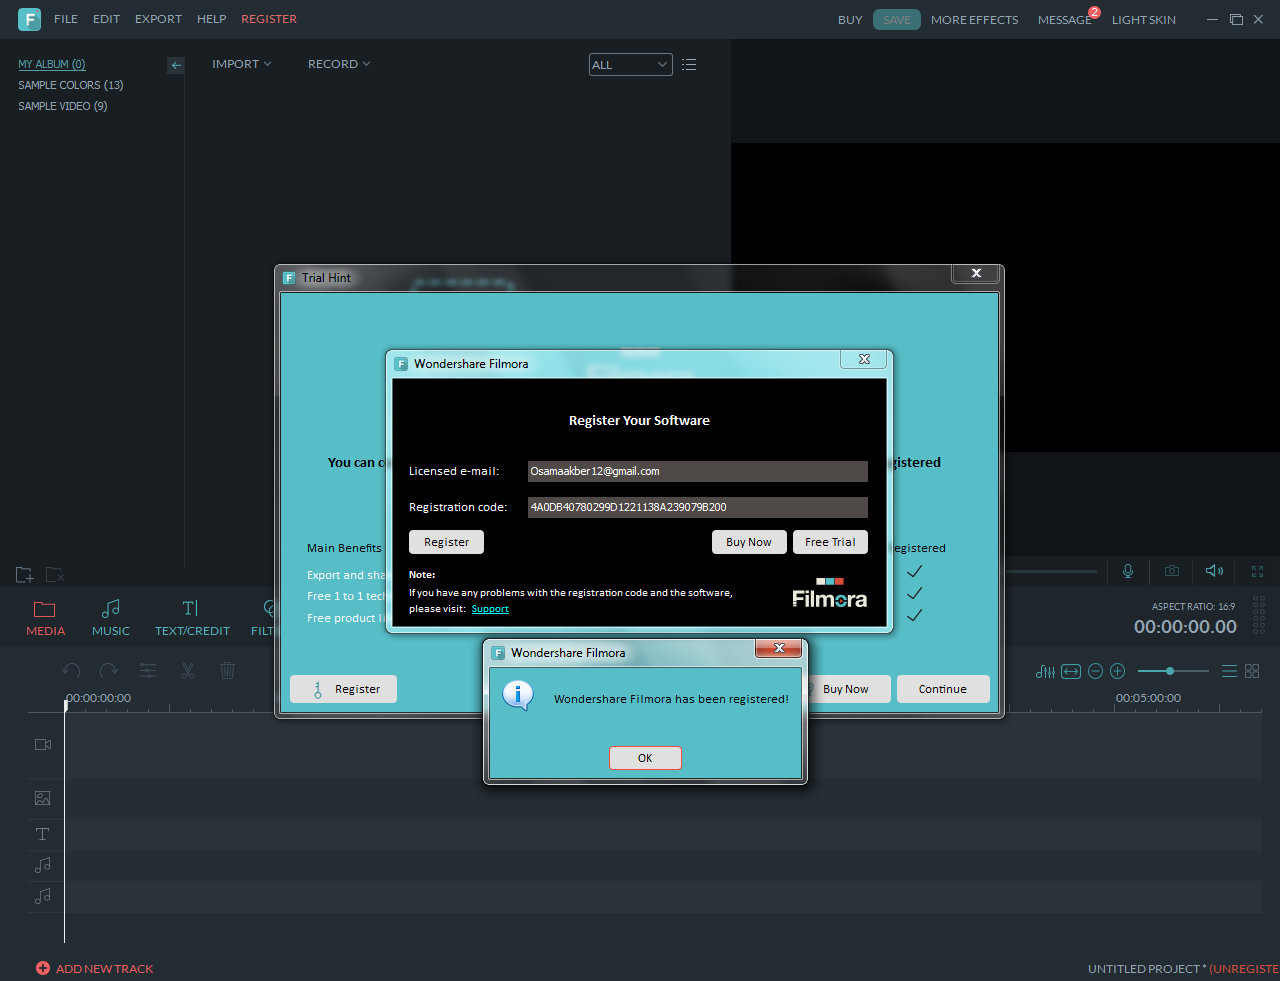The height and width of the screenshot is (981, 1280).
Task: Enter full screen preview with the expand icon
Action: 1258,571
